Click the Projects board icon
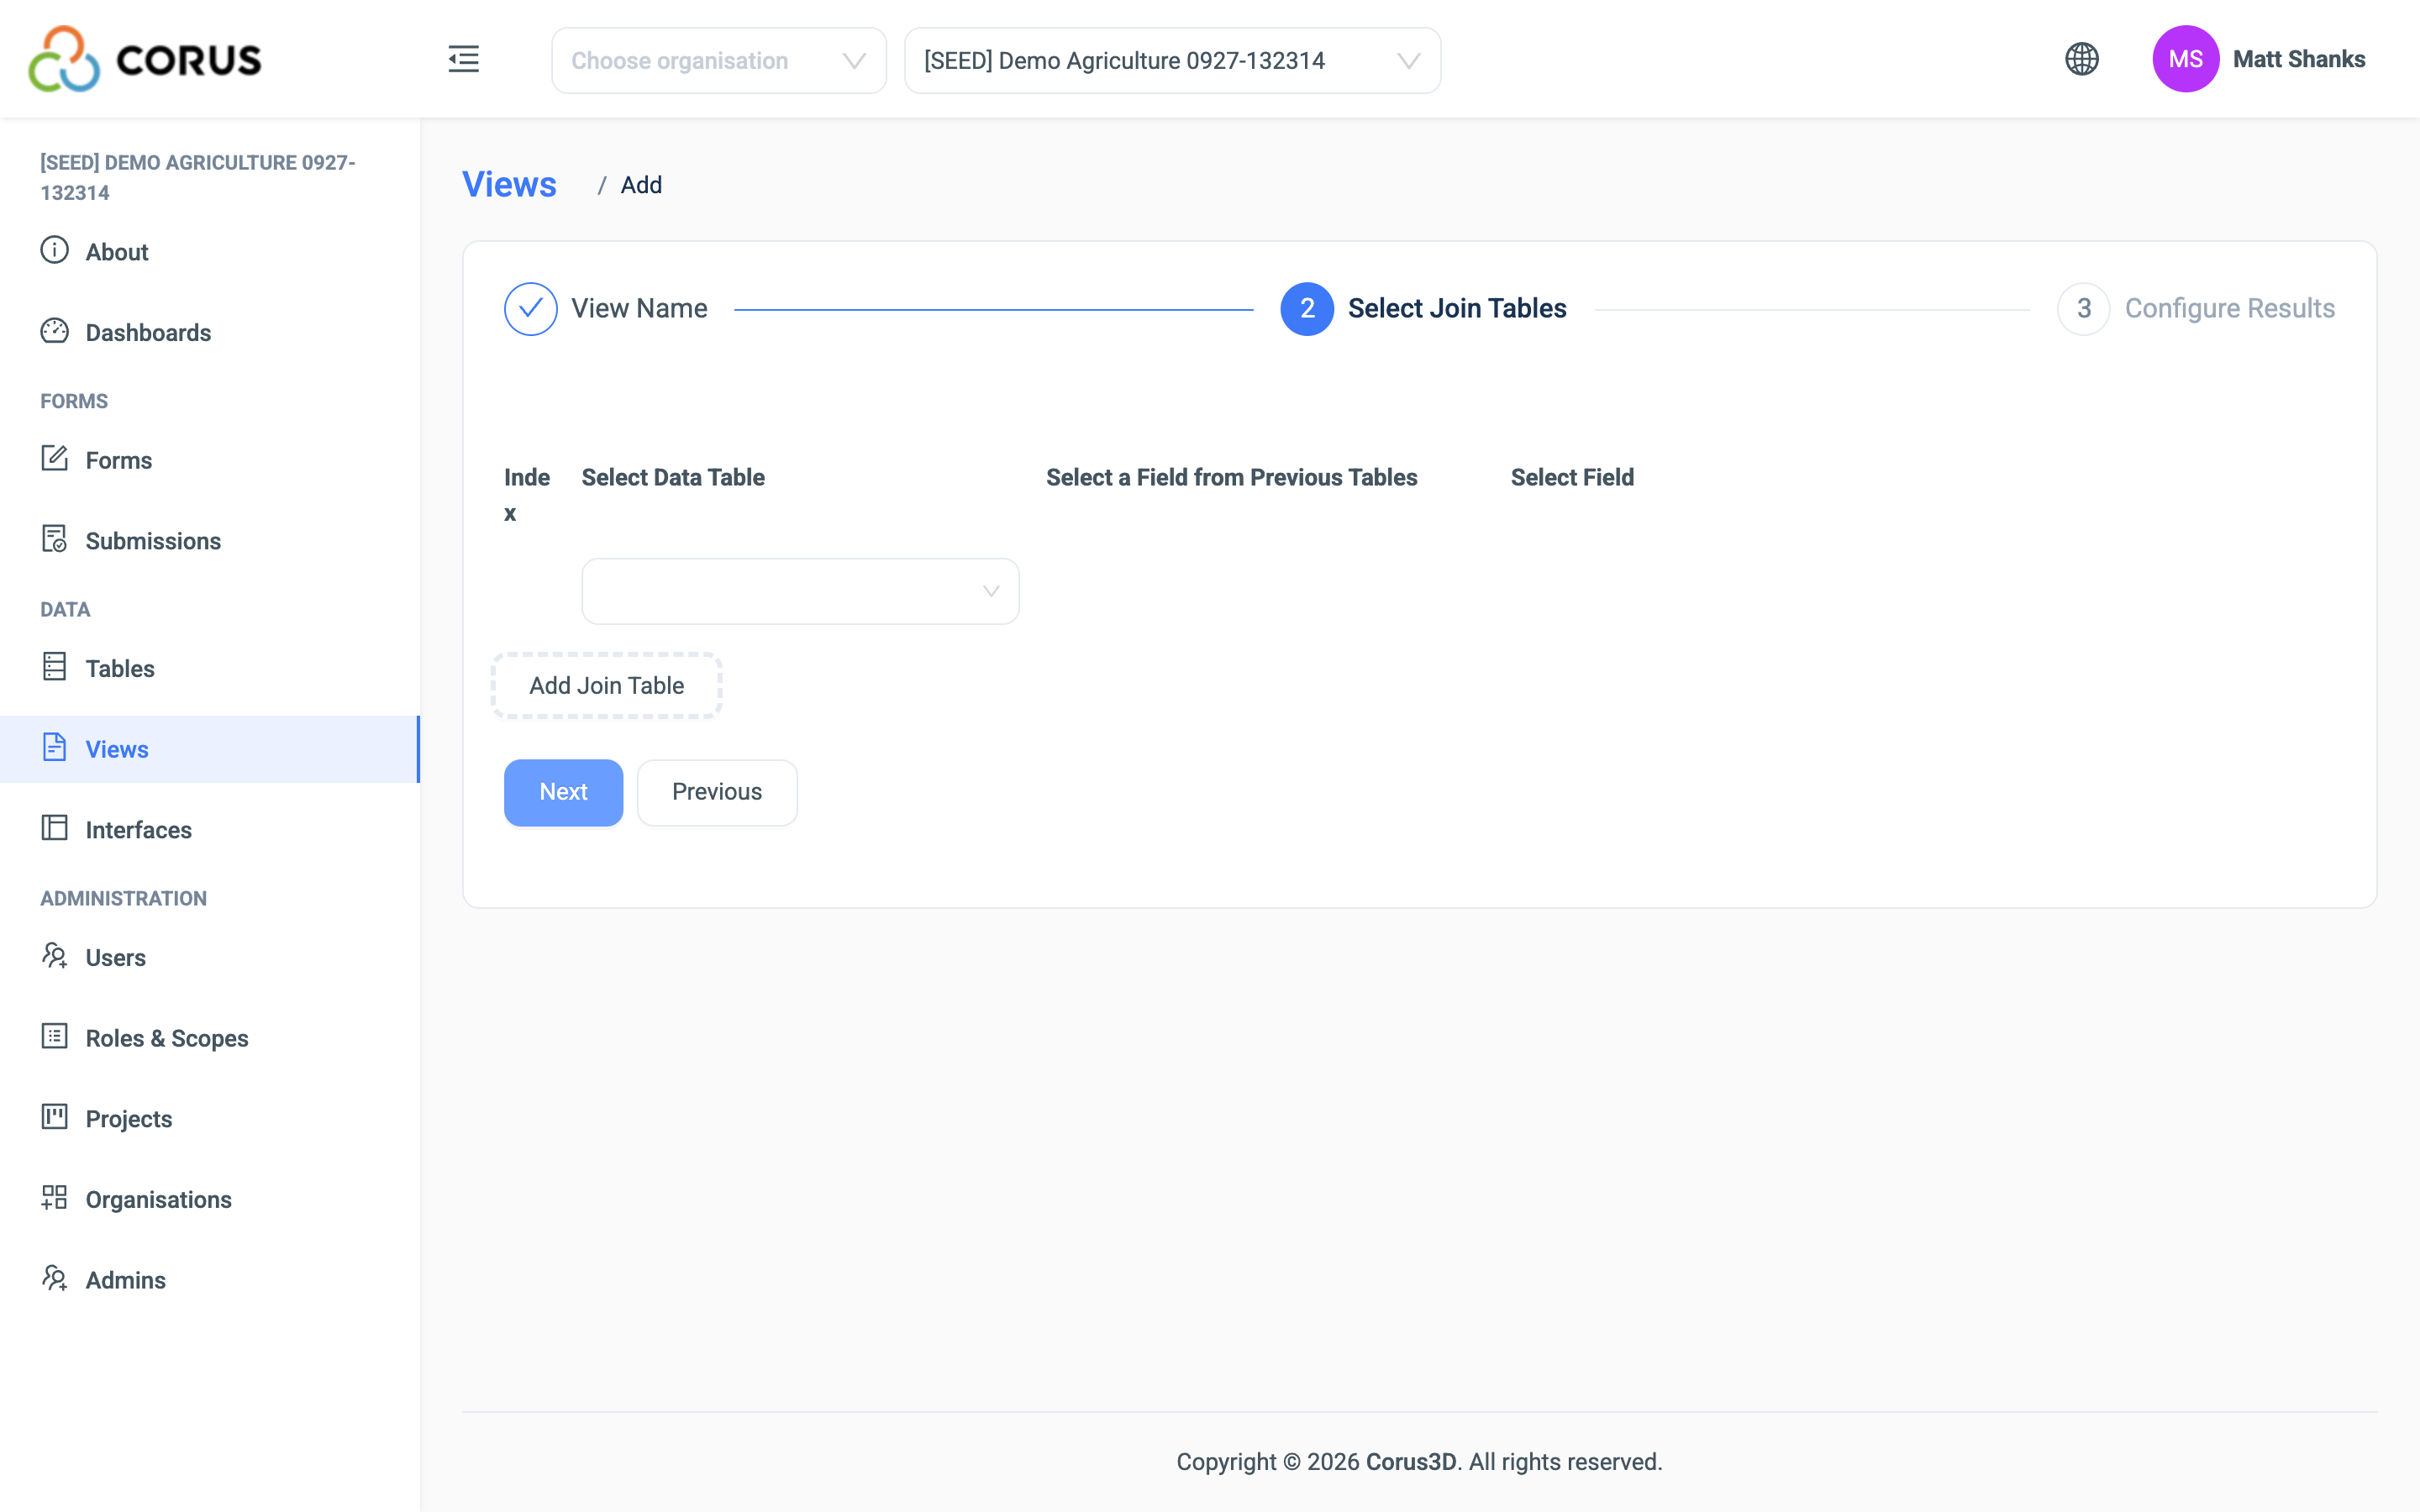2420x1512 pixels. click(x=55, y=1118)
